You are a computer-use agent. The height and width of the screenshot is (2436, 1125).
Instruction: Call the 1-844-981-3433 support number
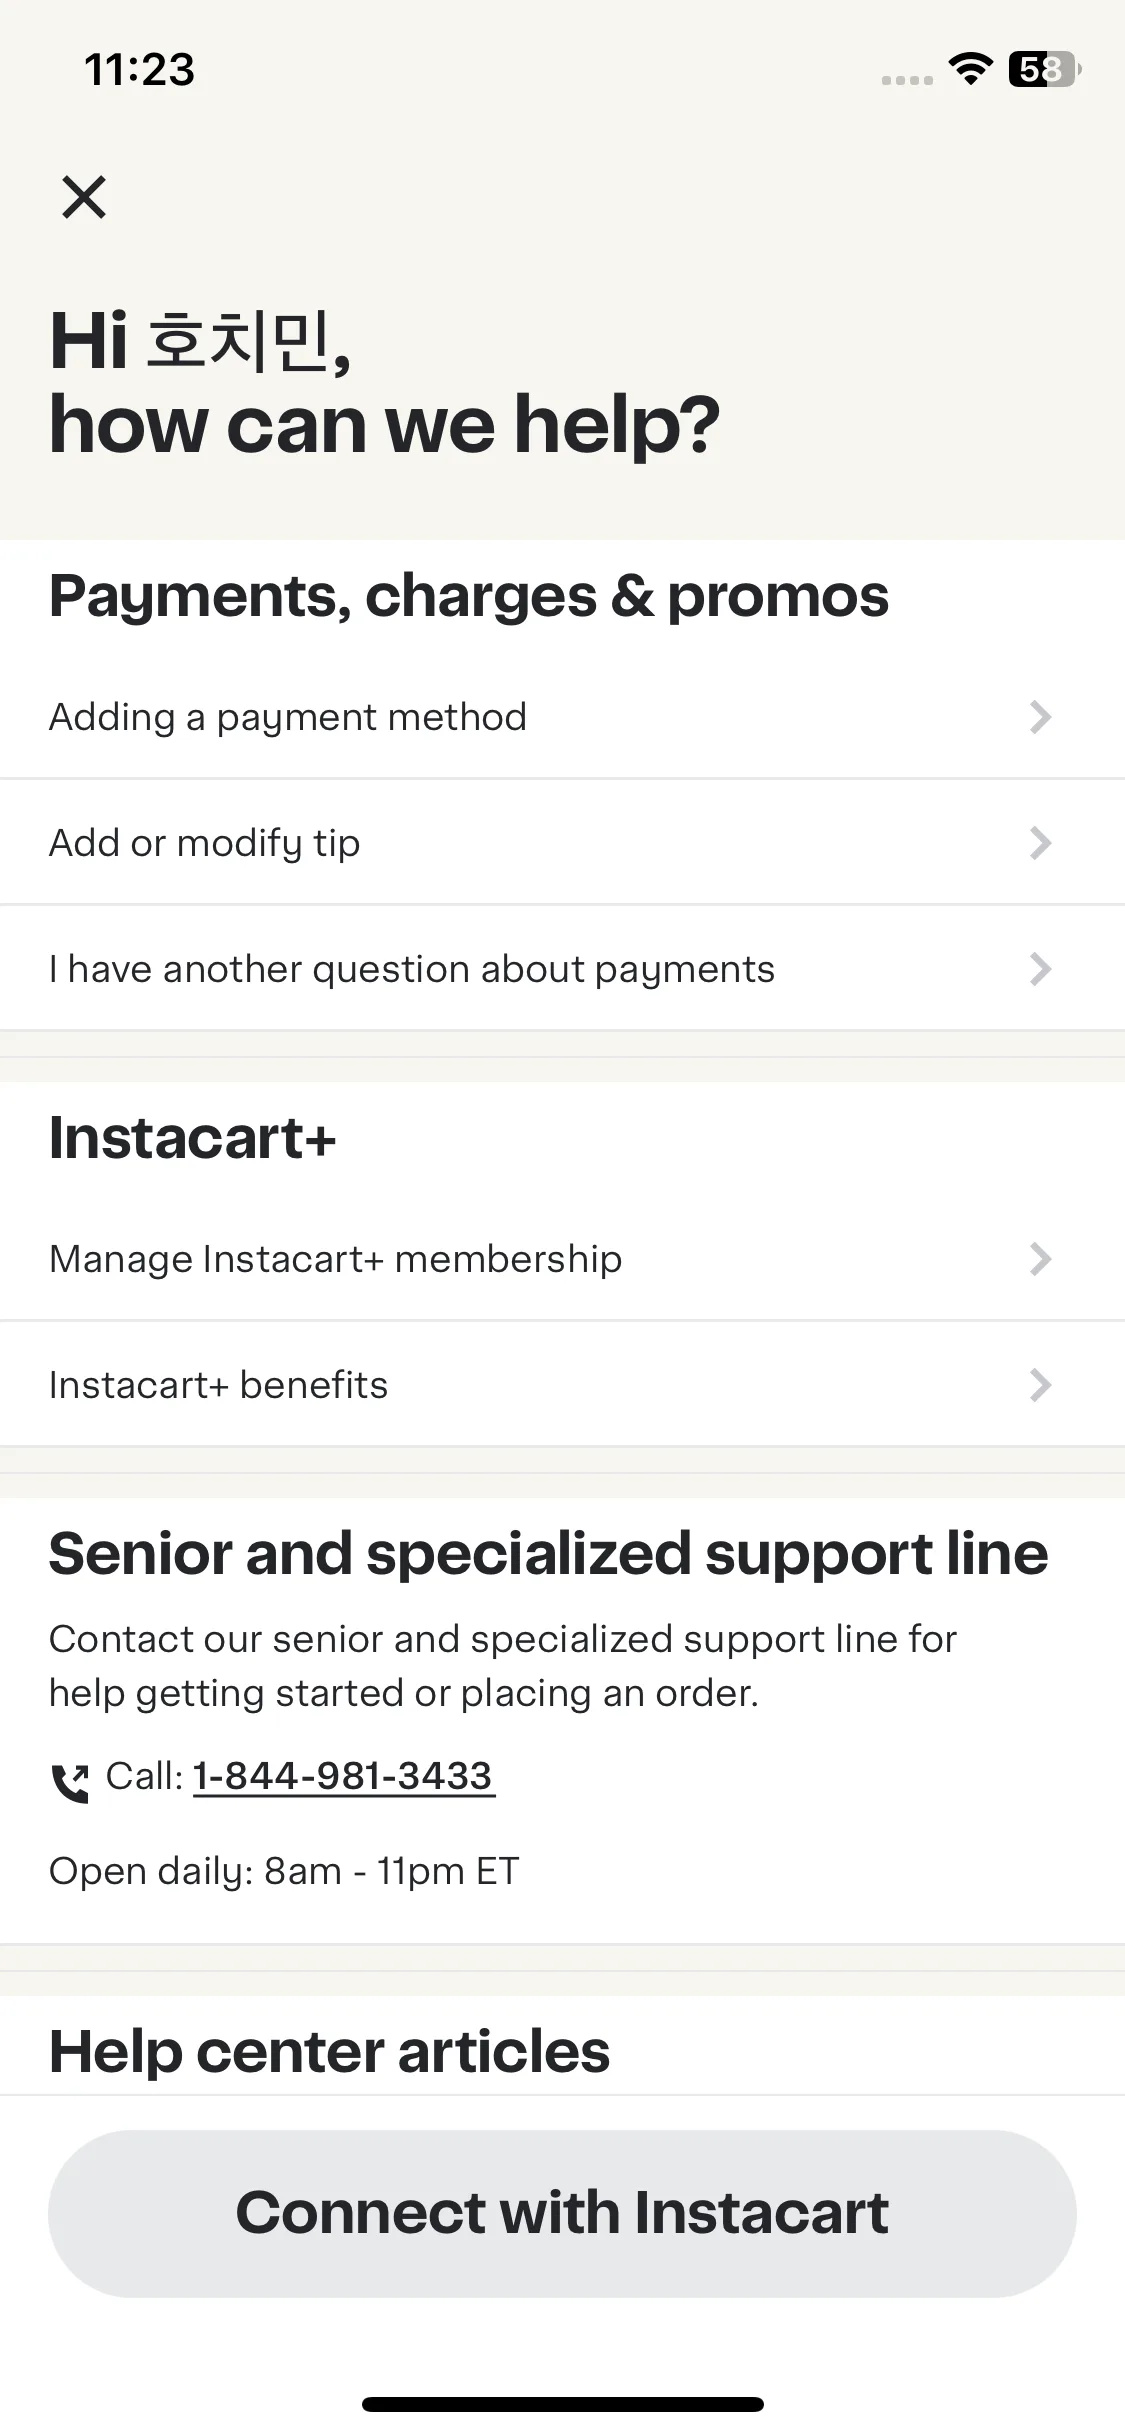343,1777
